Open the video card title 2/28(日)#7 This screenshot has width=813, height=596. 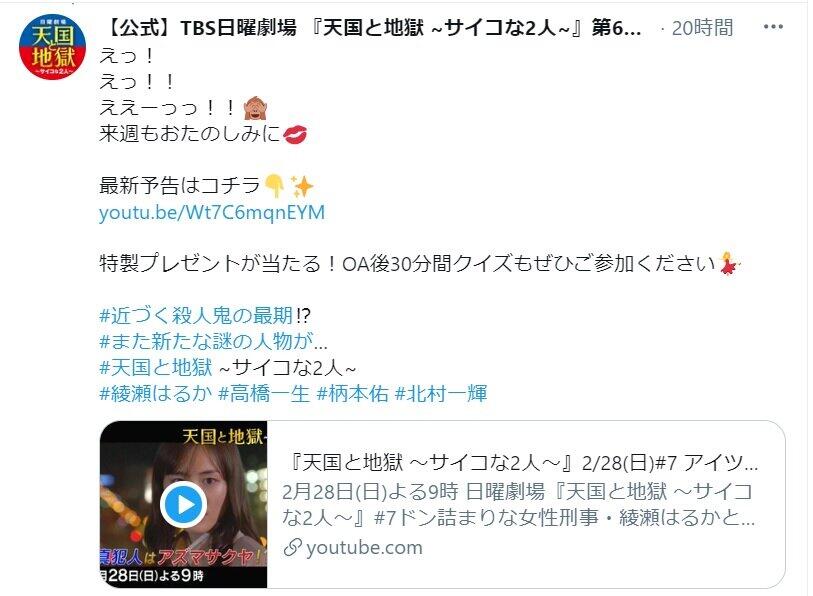click(524, 462)
